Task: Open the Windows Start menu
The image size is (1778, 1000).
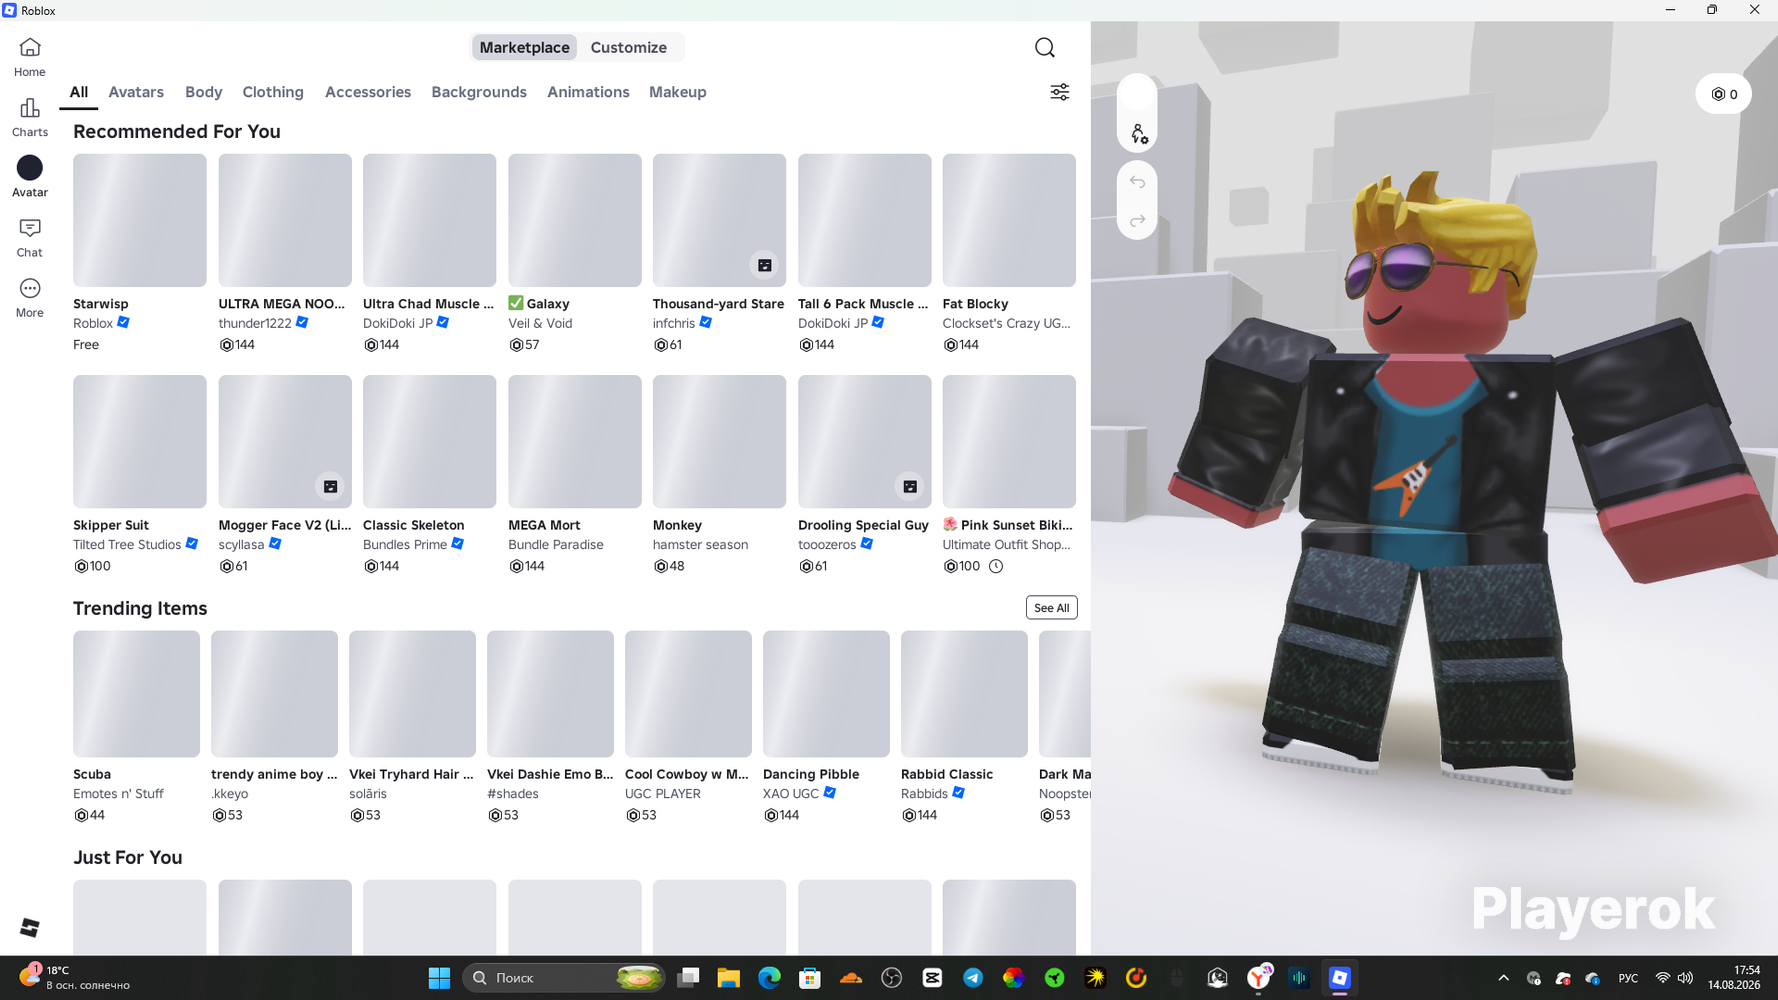Action: tap(439, 978)
